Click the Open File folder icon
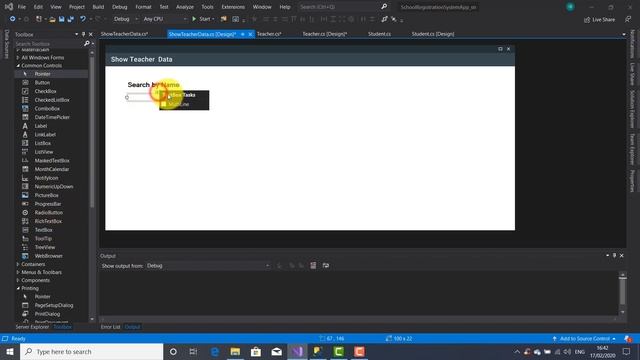 click(52, 19)
